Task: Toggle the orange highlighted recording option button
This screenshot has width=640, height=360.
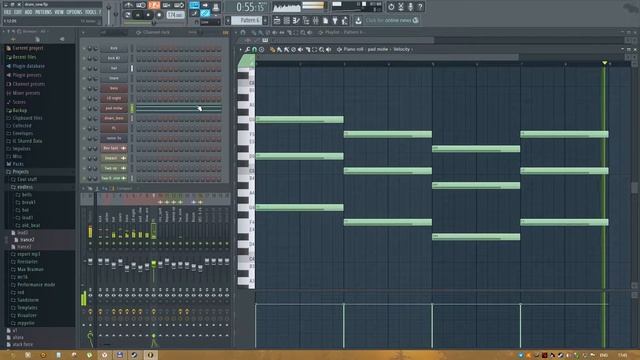Action: tap(154, 5)
